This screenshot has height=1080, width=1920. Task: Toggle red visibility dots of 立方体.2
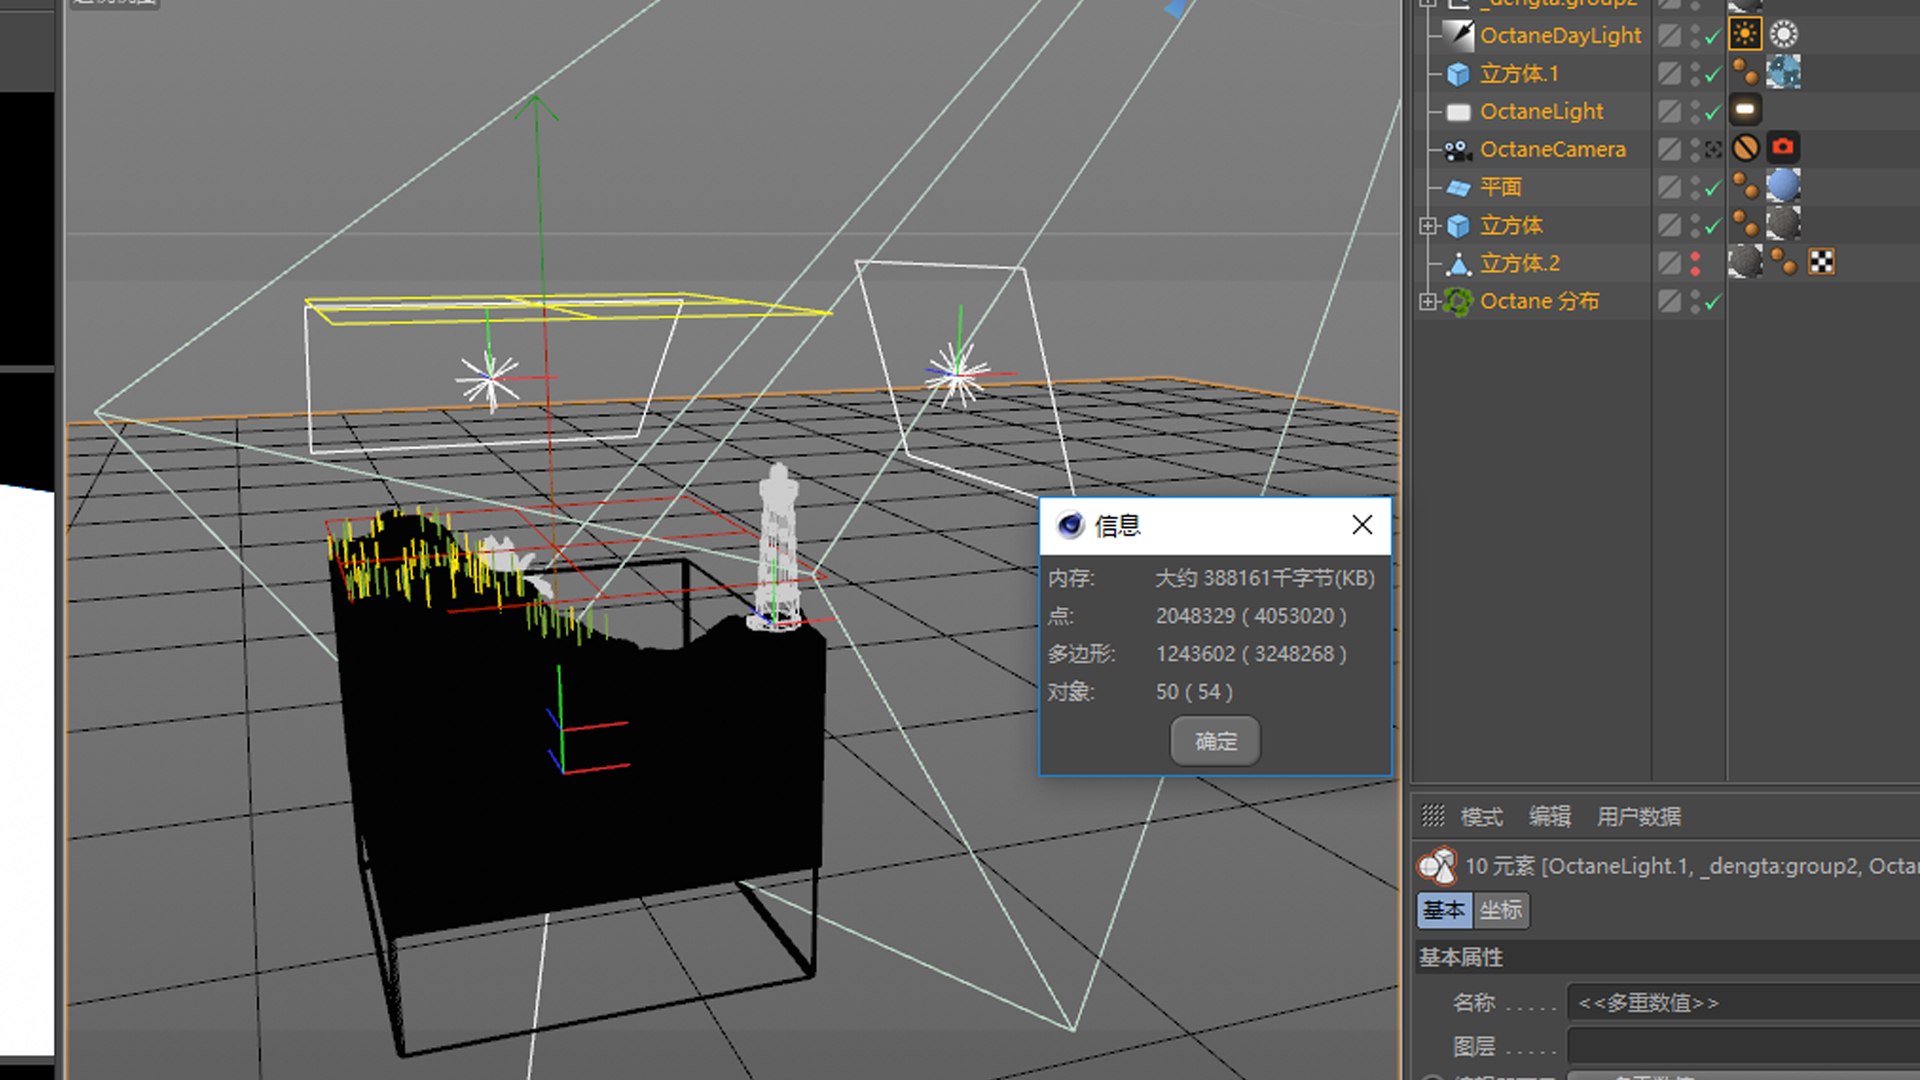(1695, 263)
